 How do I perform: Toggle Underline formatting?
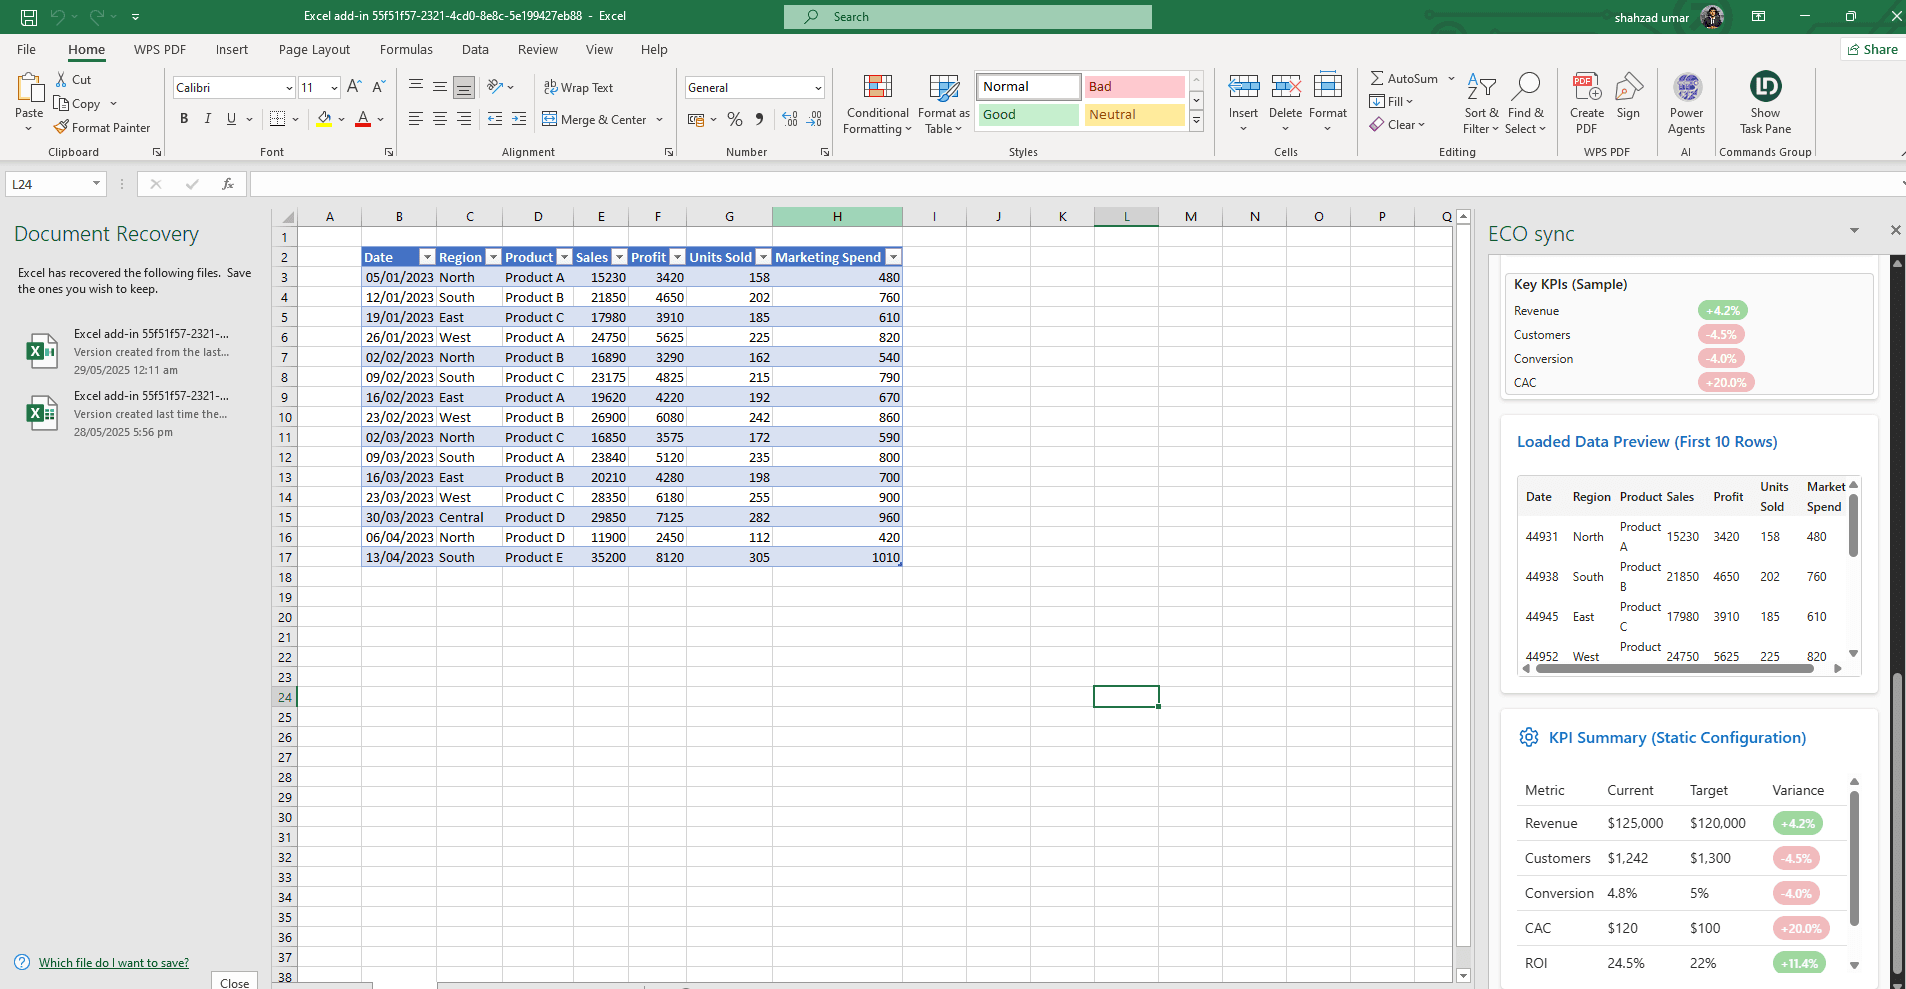[x=232, y=119]
